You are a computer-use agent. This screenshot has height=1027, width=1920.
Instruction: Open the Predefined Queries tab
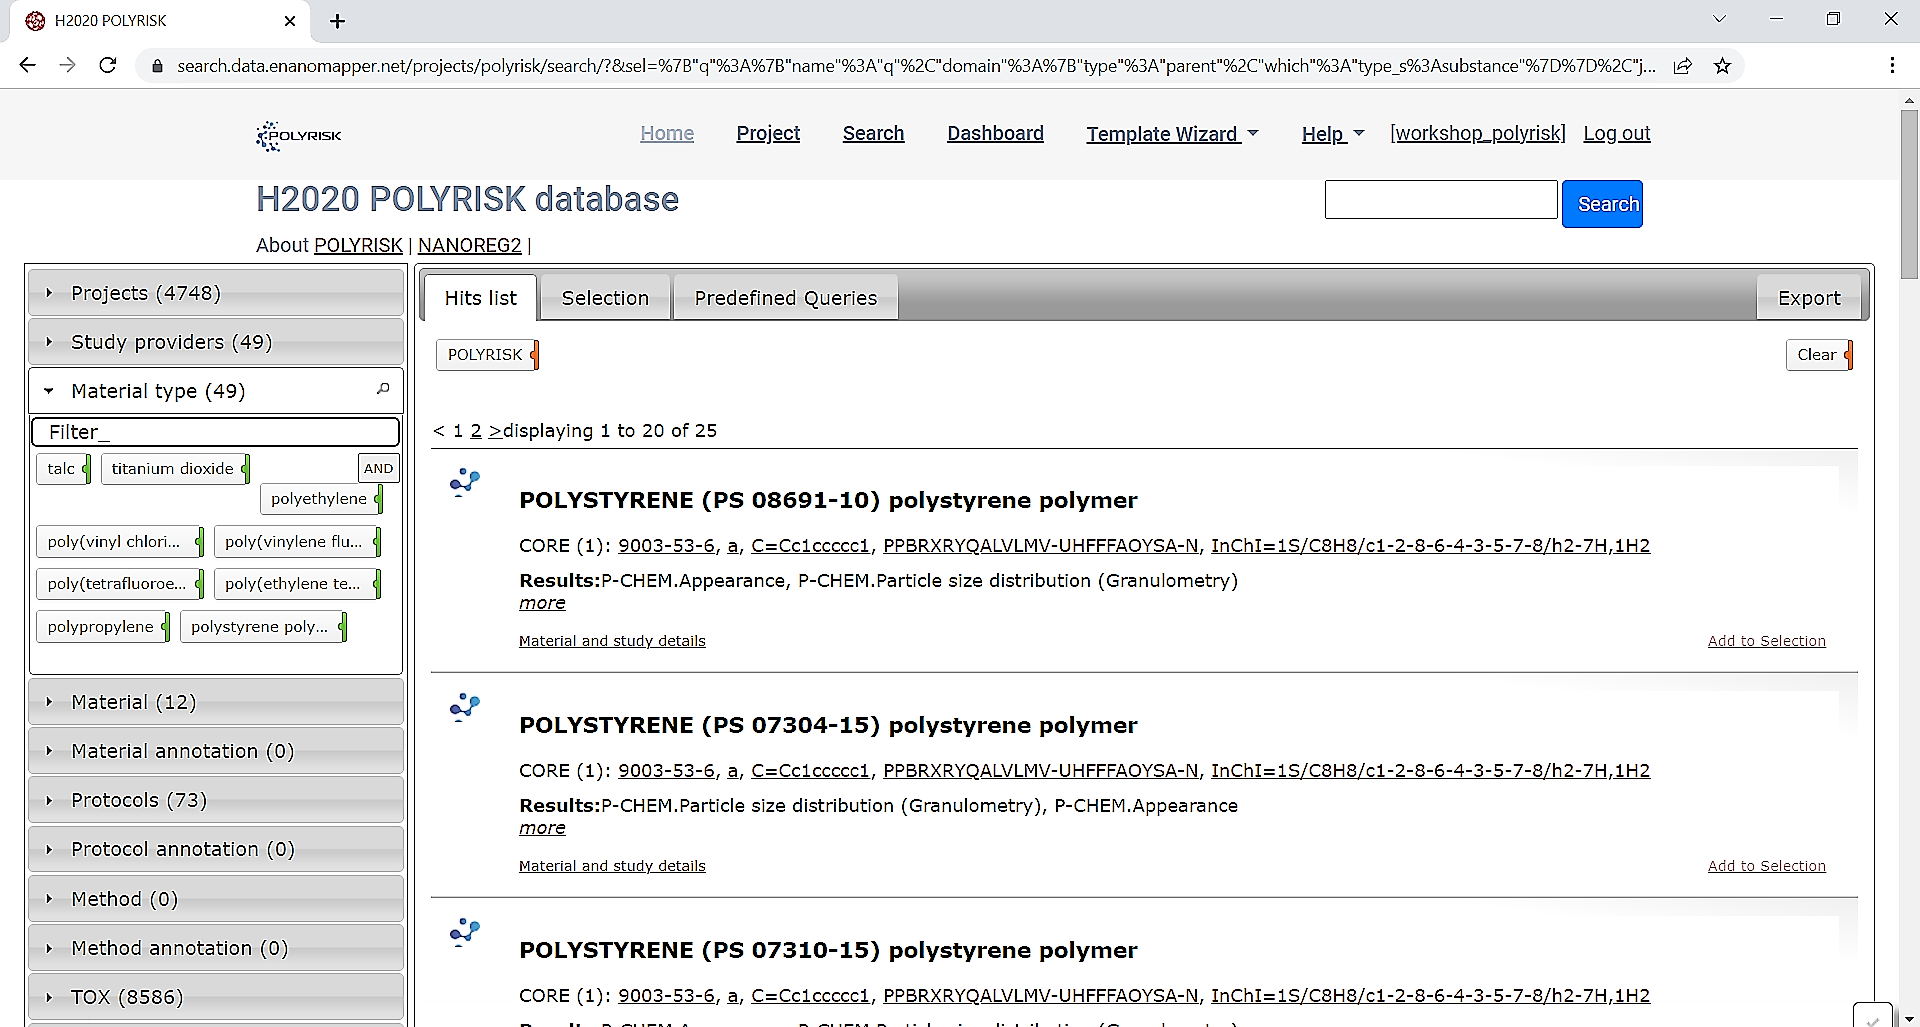tap(785, 298)
